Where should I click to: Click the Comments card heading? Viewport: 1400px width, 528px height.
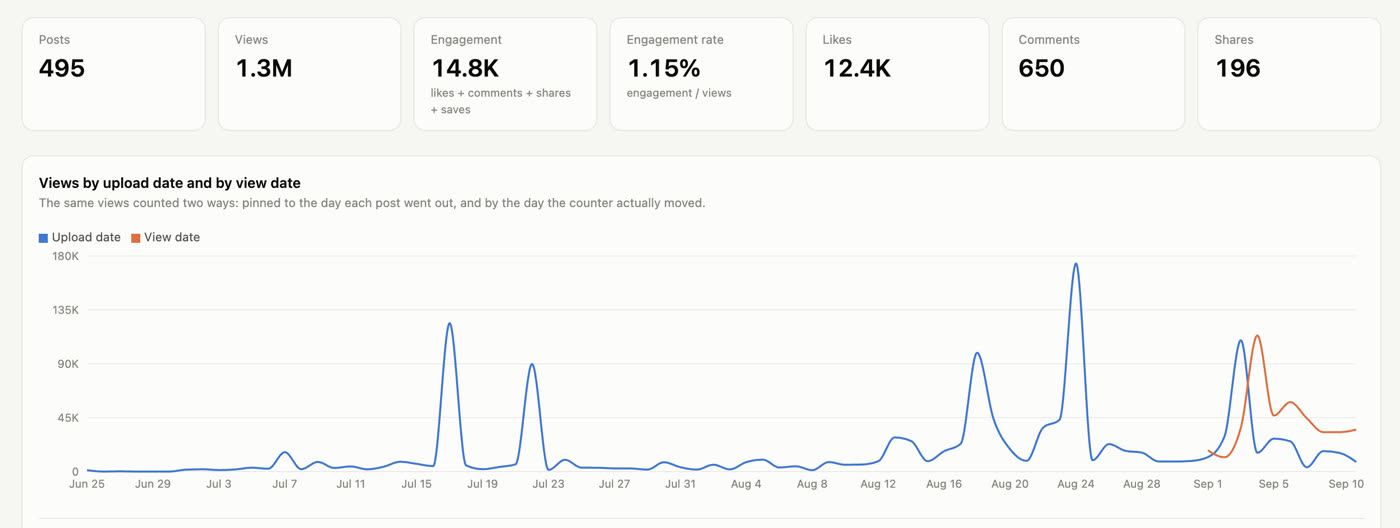pos(1049,40)
